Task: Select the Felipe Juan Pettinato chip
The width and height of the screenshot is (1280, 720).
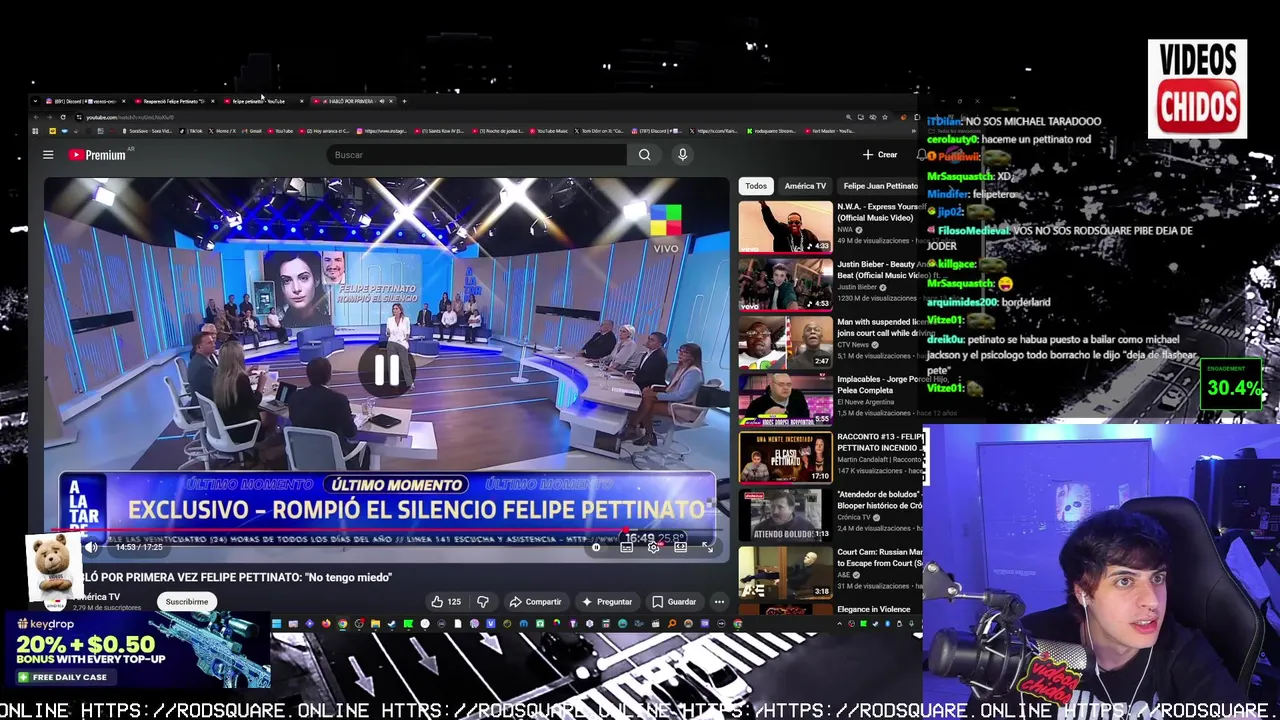Action: tap(879, 186)
